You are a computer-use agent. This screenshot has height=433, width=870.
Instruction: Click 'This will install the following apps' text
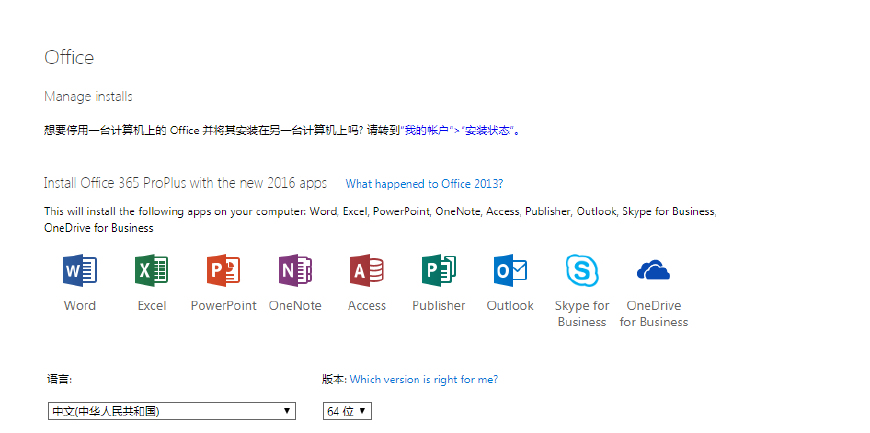coord(380,219)
